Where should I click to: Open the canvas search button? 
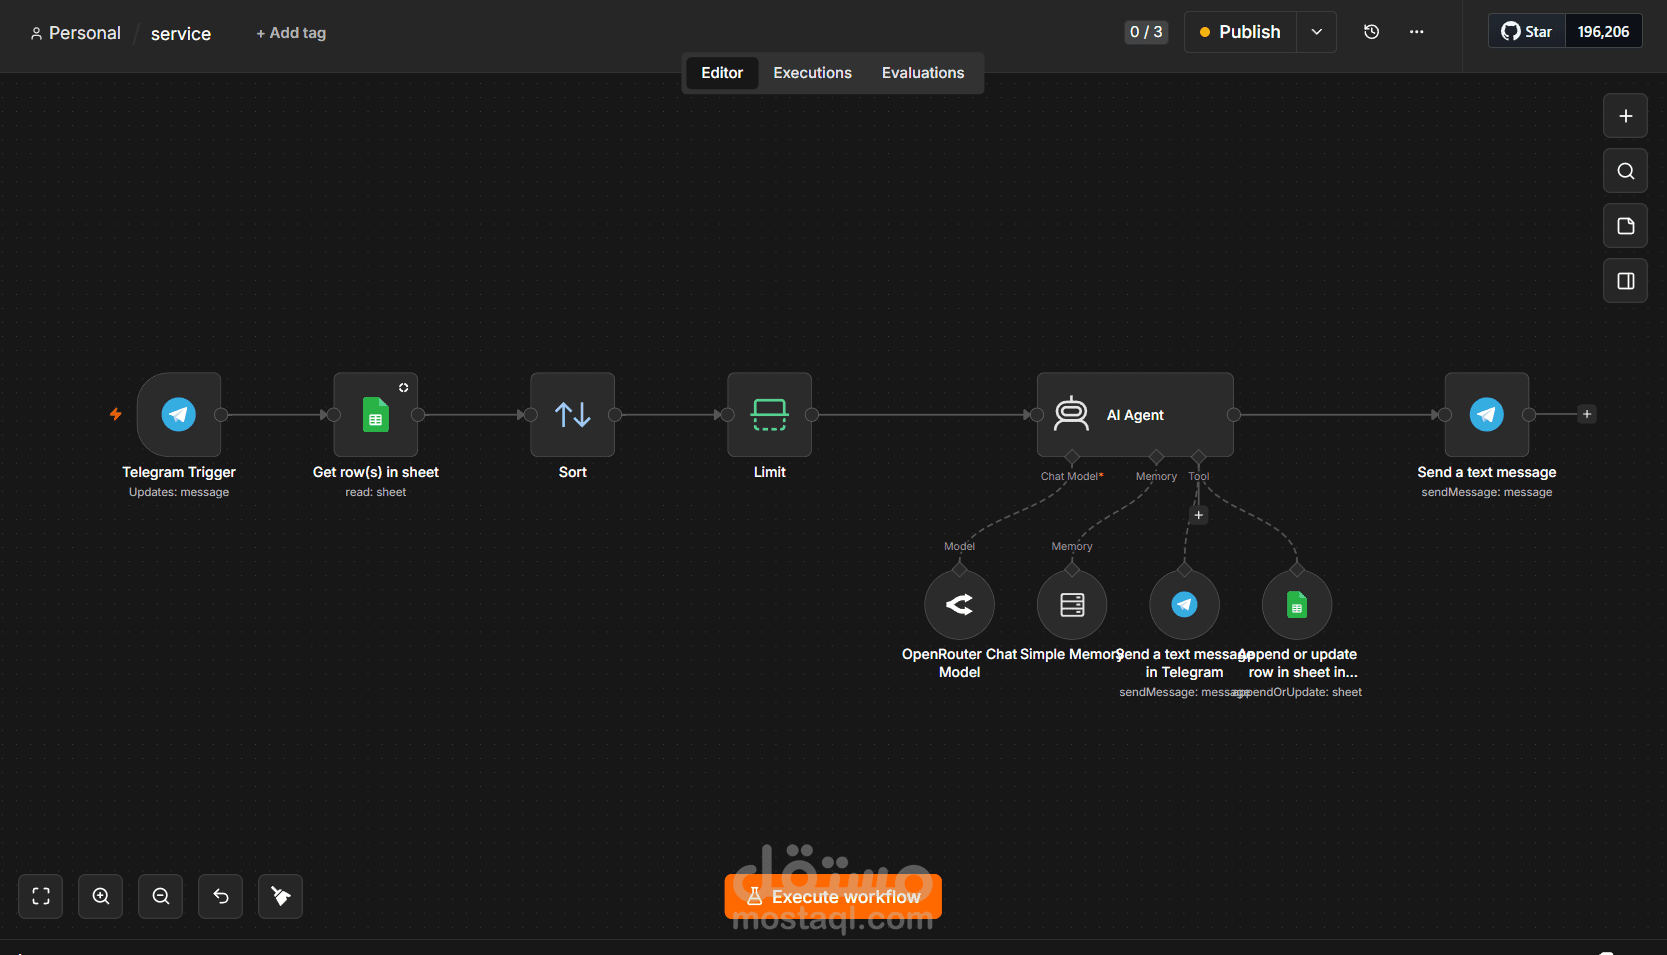coord(1626,171)
